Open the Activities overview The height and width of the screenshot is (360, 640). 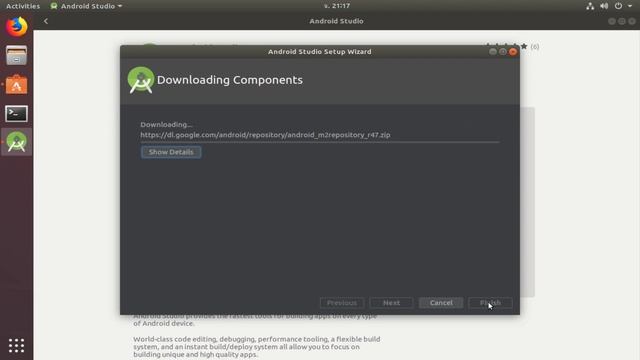click(23, 6)
